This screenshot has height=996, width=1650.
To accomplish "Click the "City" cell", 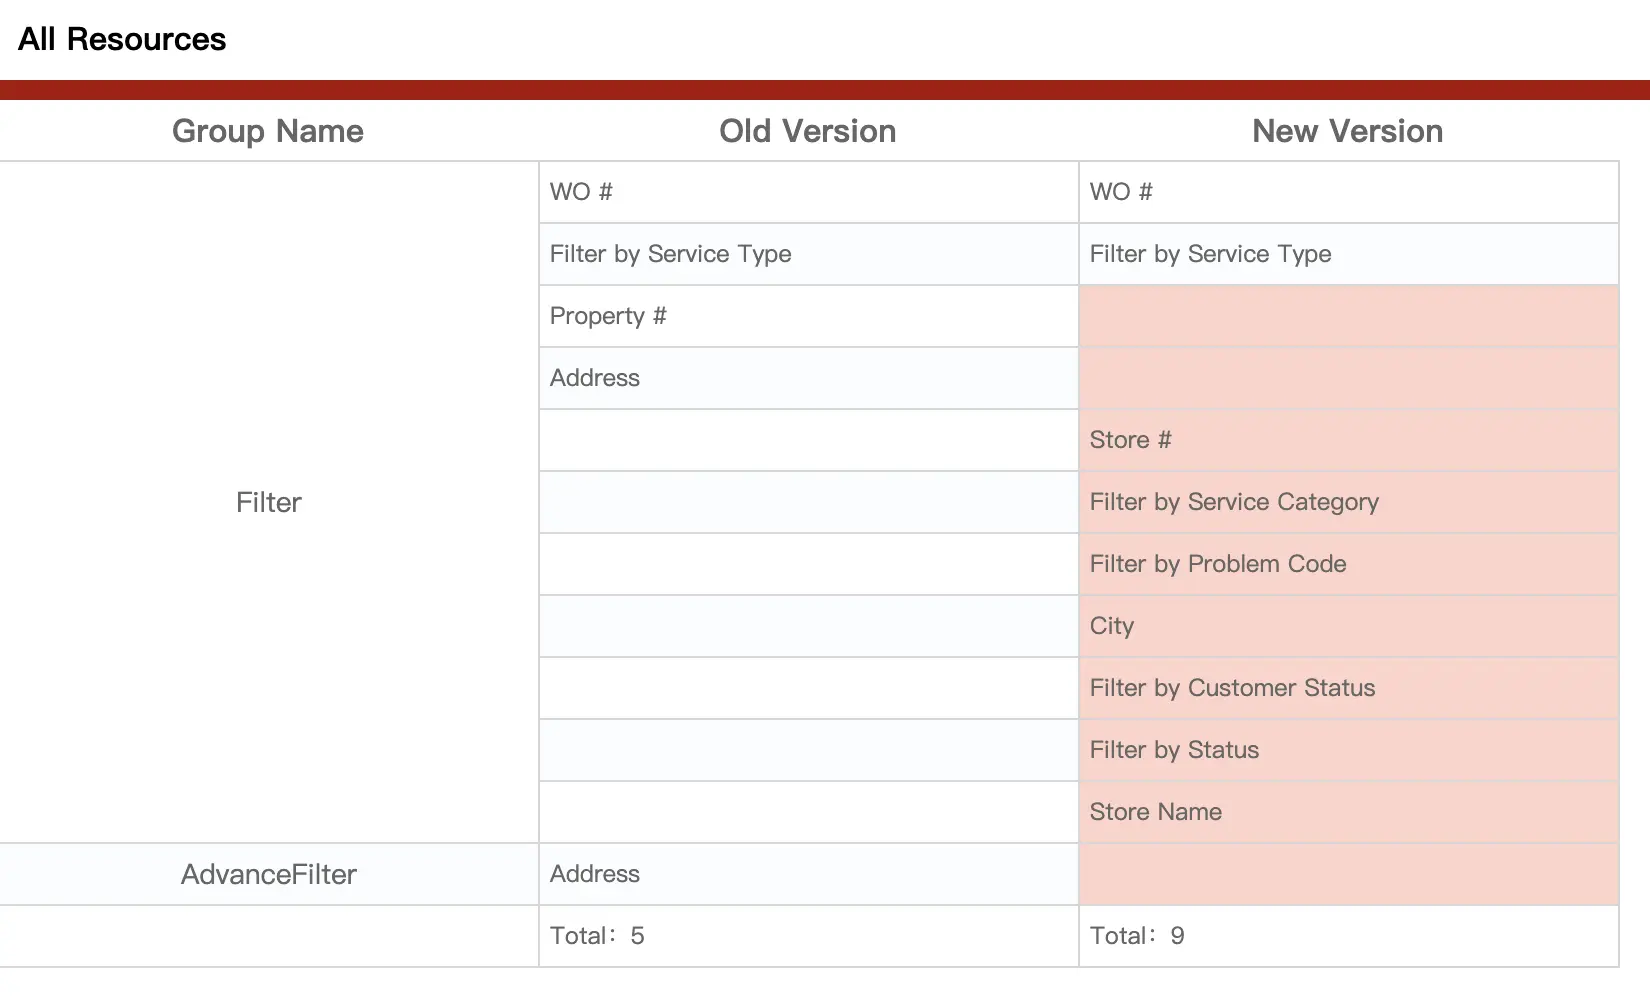I will click(x=1349, y=626).
